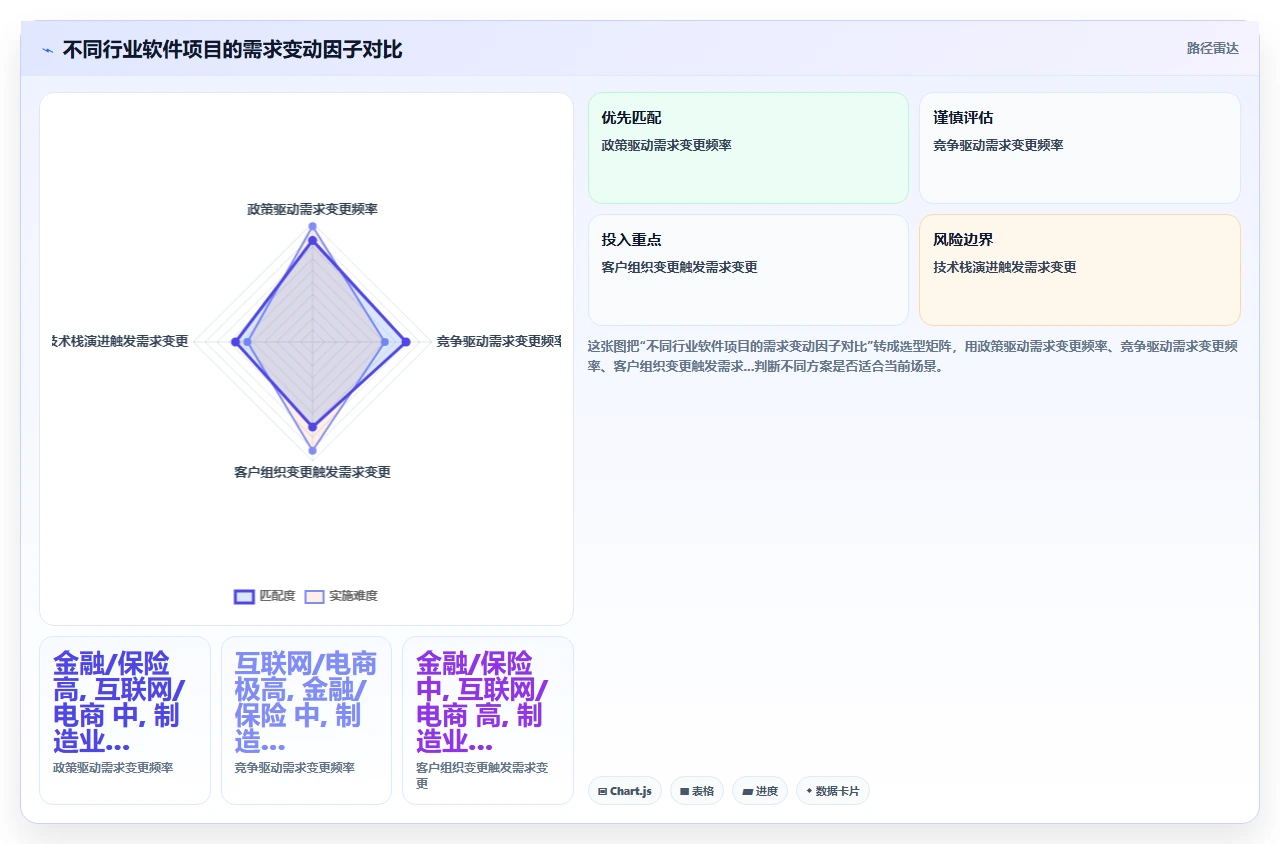1280x844 pixels.
Task: Click the bottommost radar data point
Action: (312, 450)
